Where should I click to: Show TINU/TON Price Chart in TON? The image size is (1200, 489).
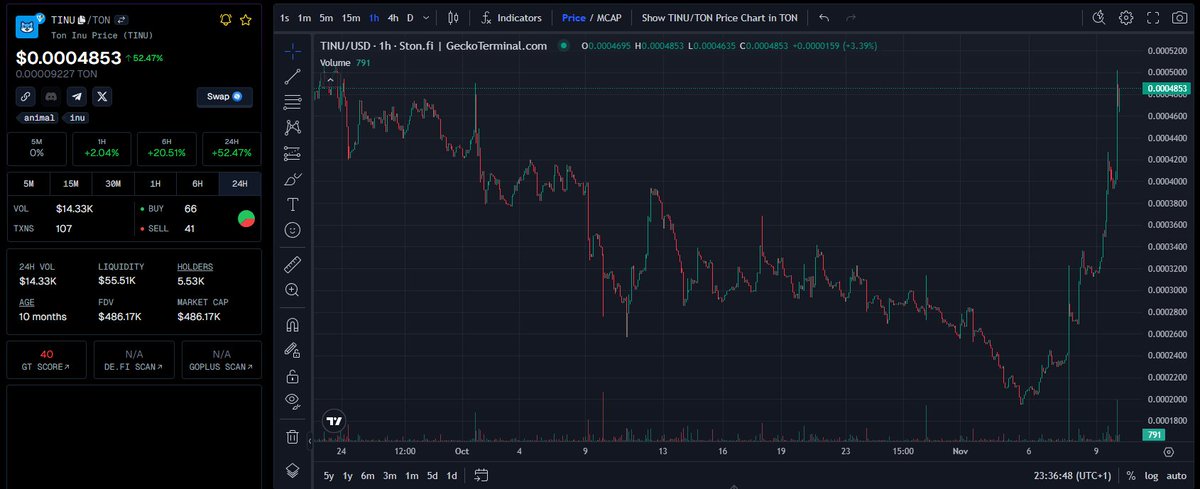coord(720,17)
